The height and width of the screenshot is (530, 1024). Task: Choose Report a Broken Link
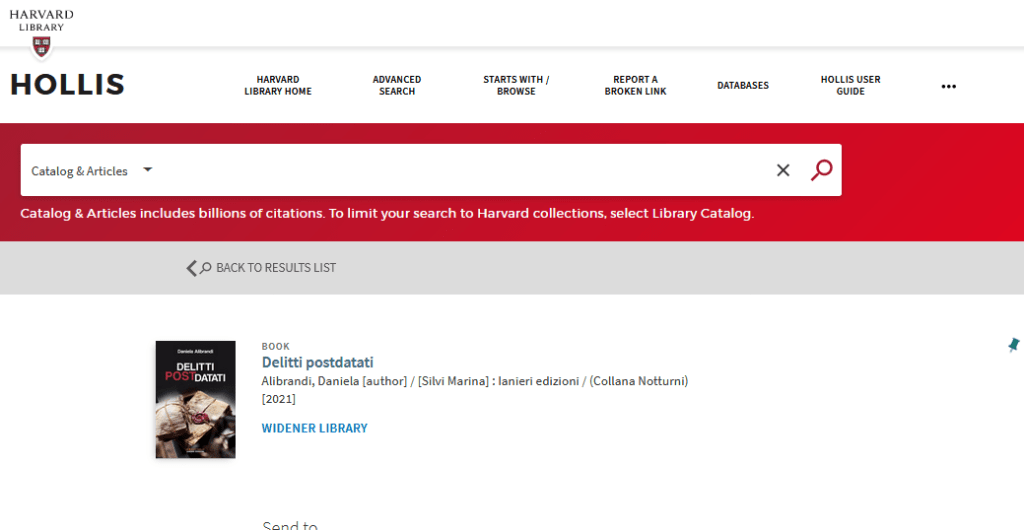point(635,86)
